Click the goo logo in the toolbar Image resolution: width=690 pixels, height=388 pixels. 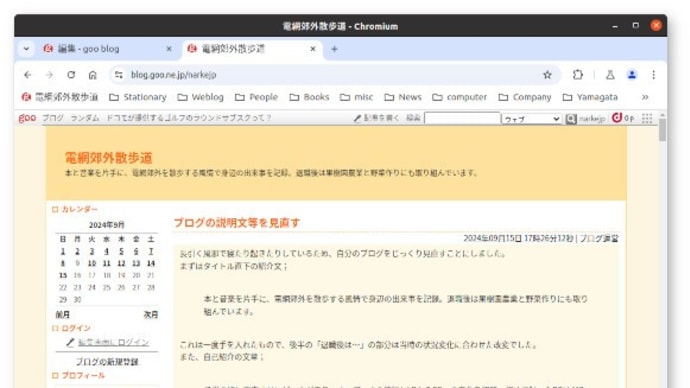pyautogui.click(x=27, y=118)
